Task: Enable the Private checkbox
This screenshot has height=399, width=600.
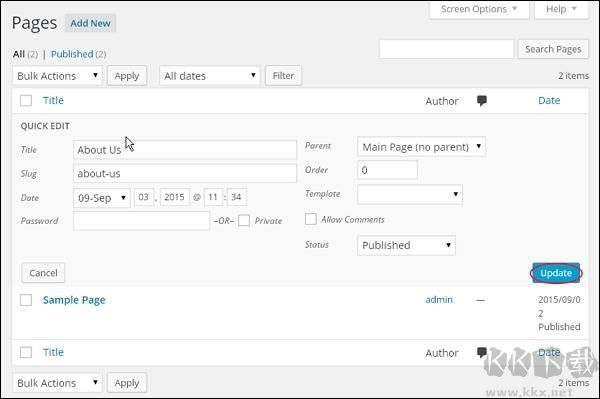Action: click(x=244, y=221)
